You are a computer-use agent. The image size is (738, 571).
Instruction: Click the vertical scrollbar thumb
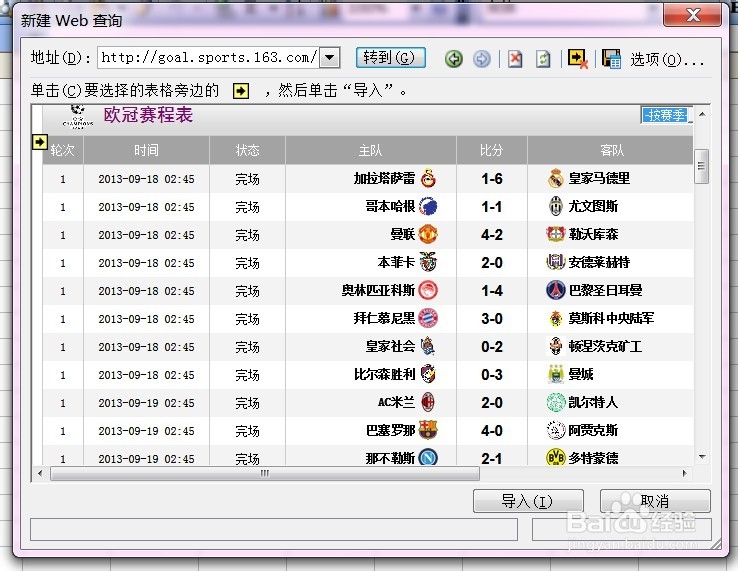pyautogui.click(x=701, y=166)
